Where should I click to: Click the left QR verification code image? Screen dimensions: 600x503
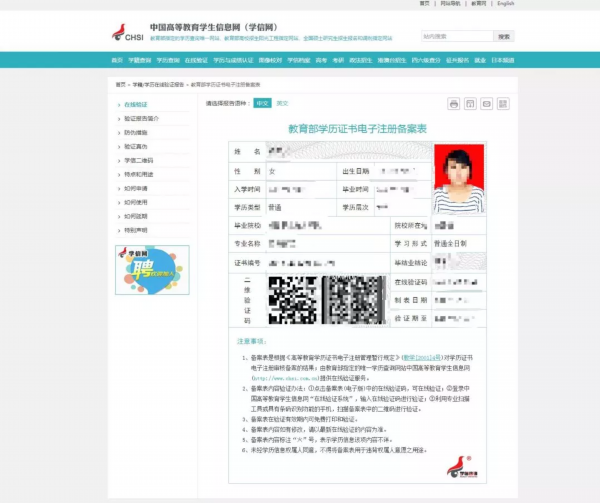293,300
